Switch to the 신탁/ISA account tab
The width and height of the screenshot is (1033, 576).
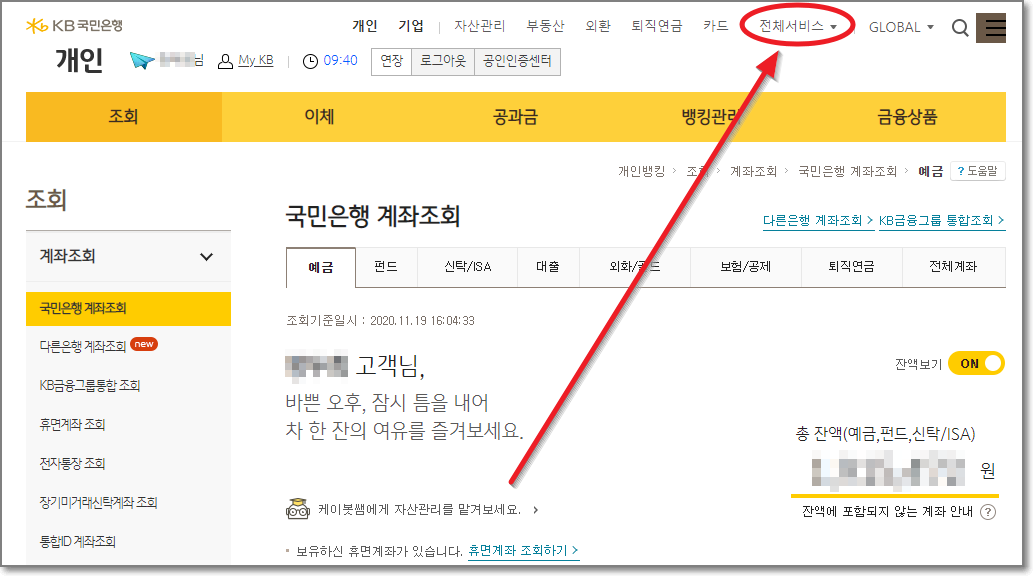pos(468,267)
